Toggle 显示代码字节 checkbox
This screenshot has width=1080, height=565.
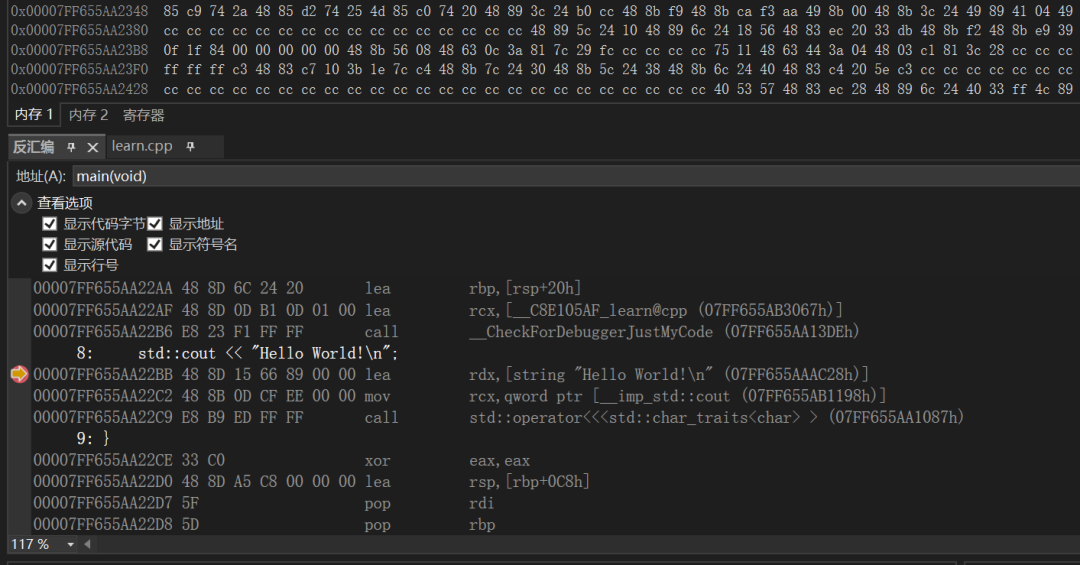[x=50, y=224]
